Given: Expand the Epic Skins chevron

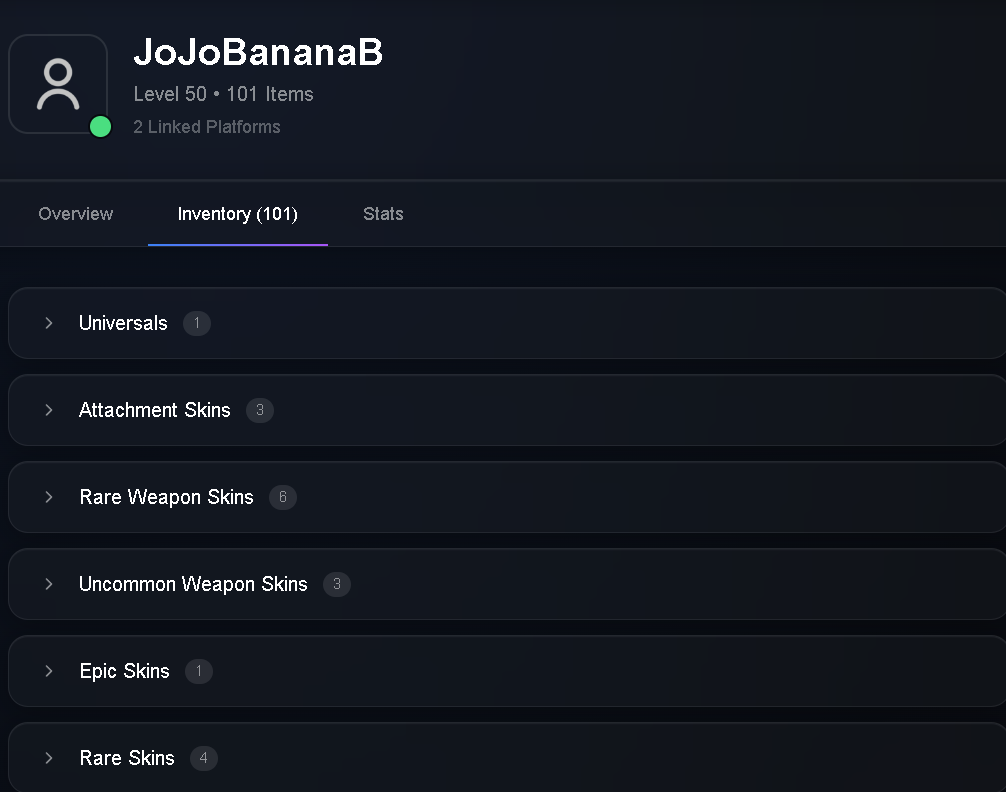Looking at the screenshot, I should click(49, 671).
